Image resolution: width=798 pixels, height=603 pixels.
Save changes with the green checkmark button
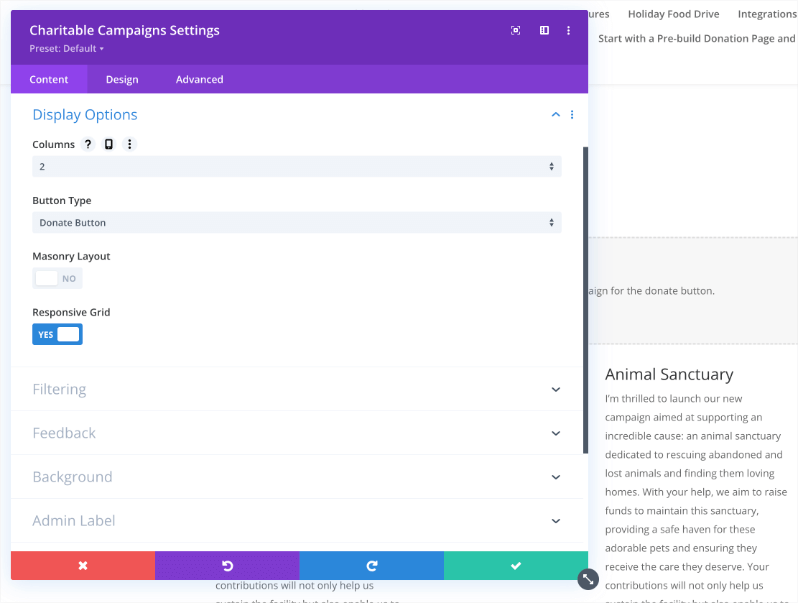(516, 565)
